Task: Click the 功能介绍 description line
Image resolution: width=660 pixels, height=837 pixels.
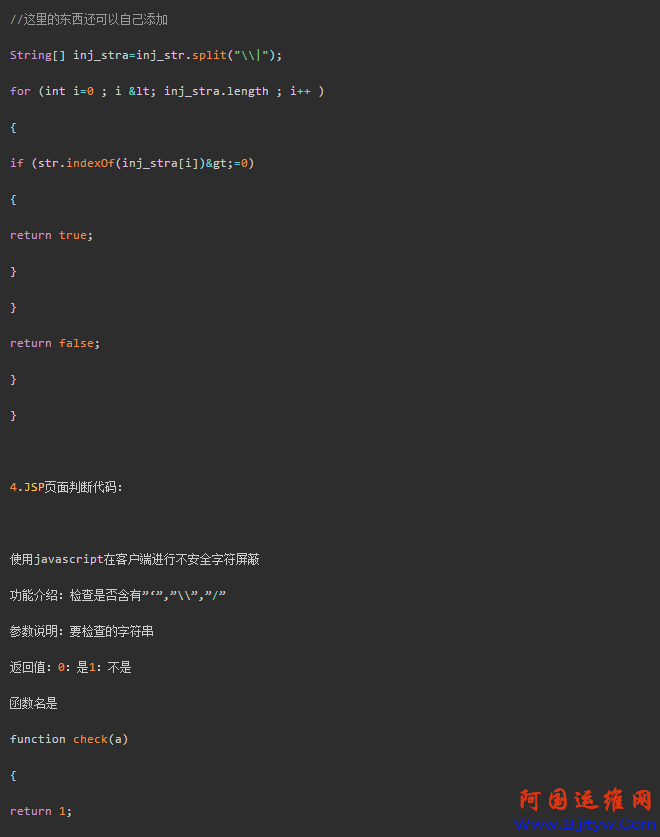Action: click(x=118, y=595)
